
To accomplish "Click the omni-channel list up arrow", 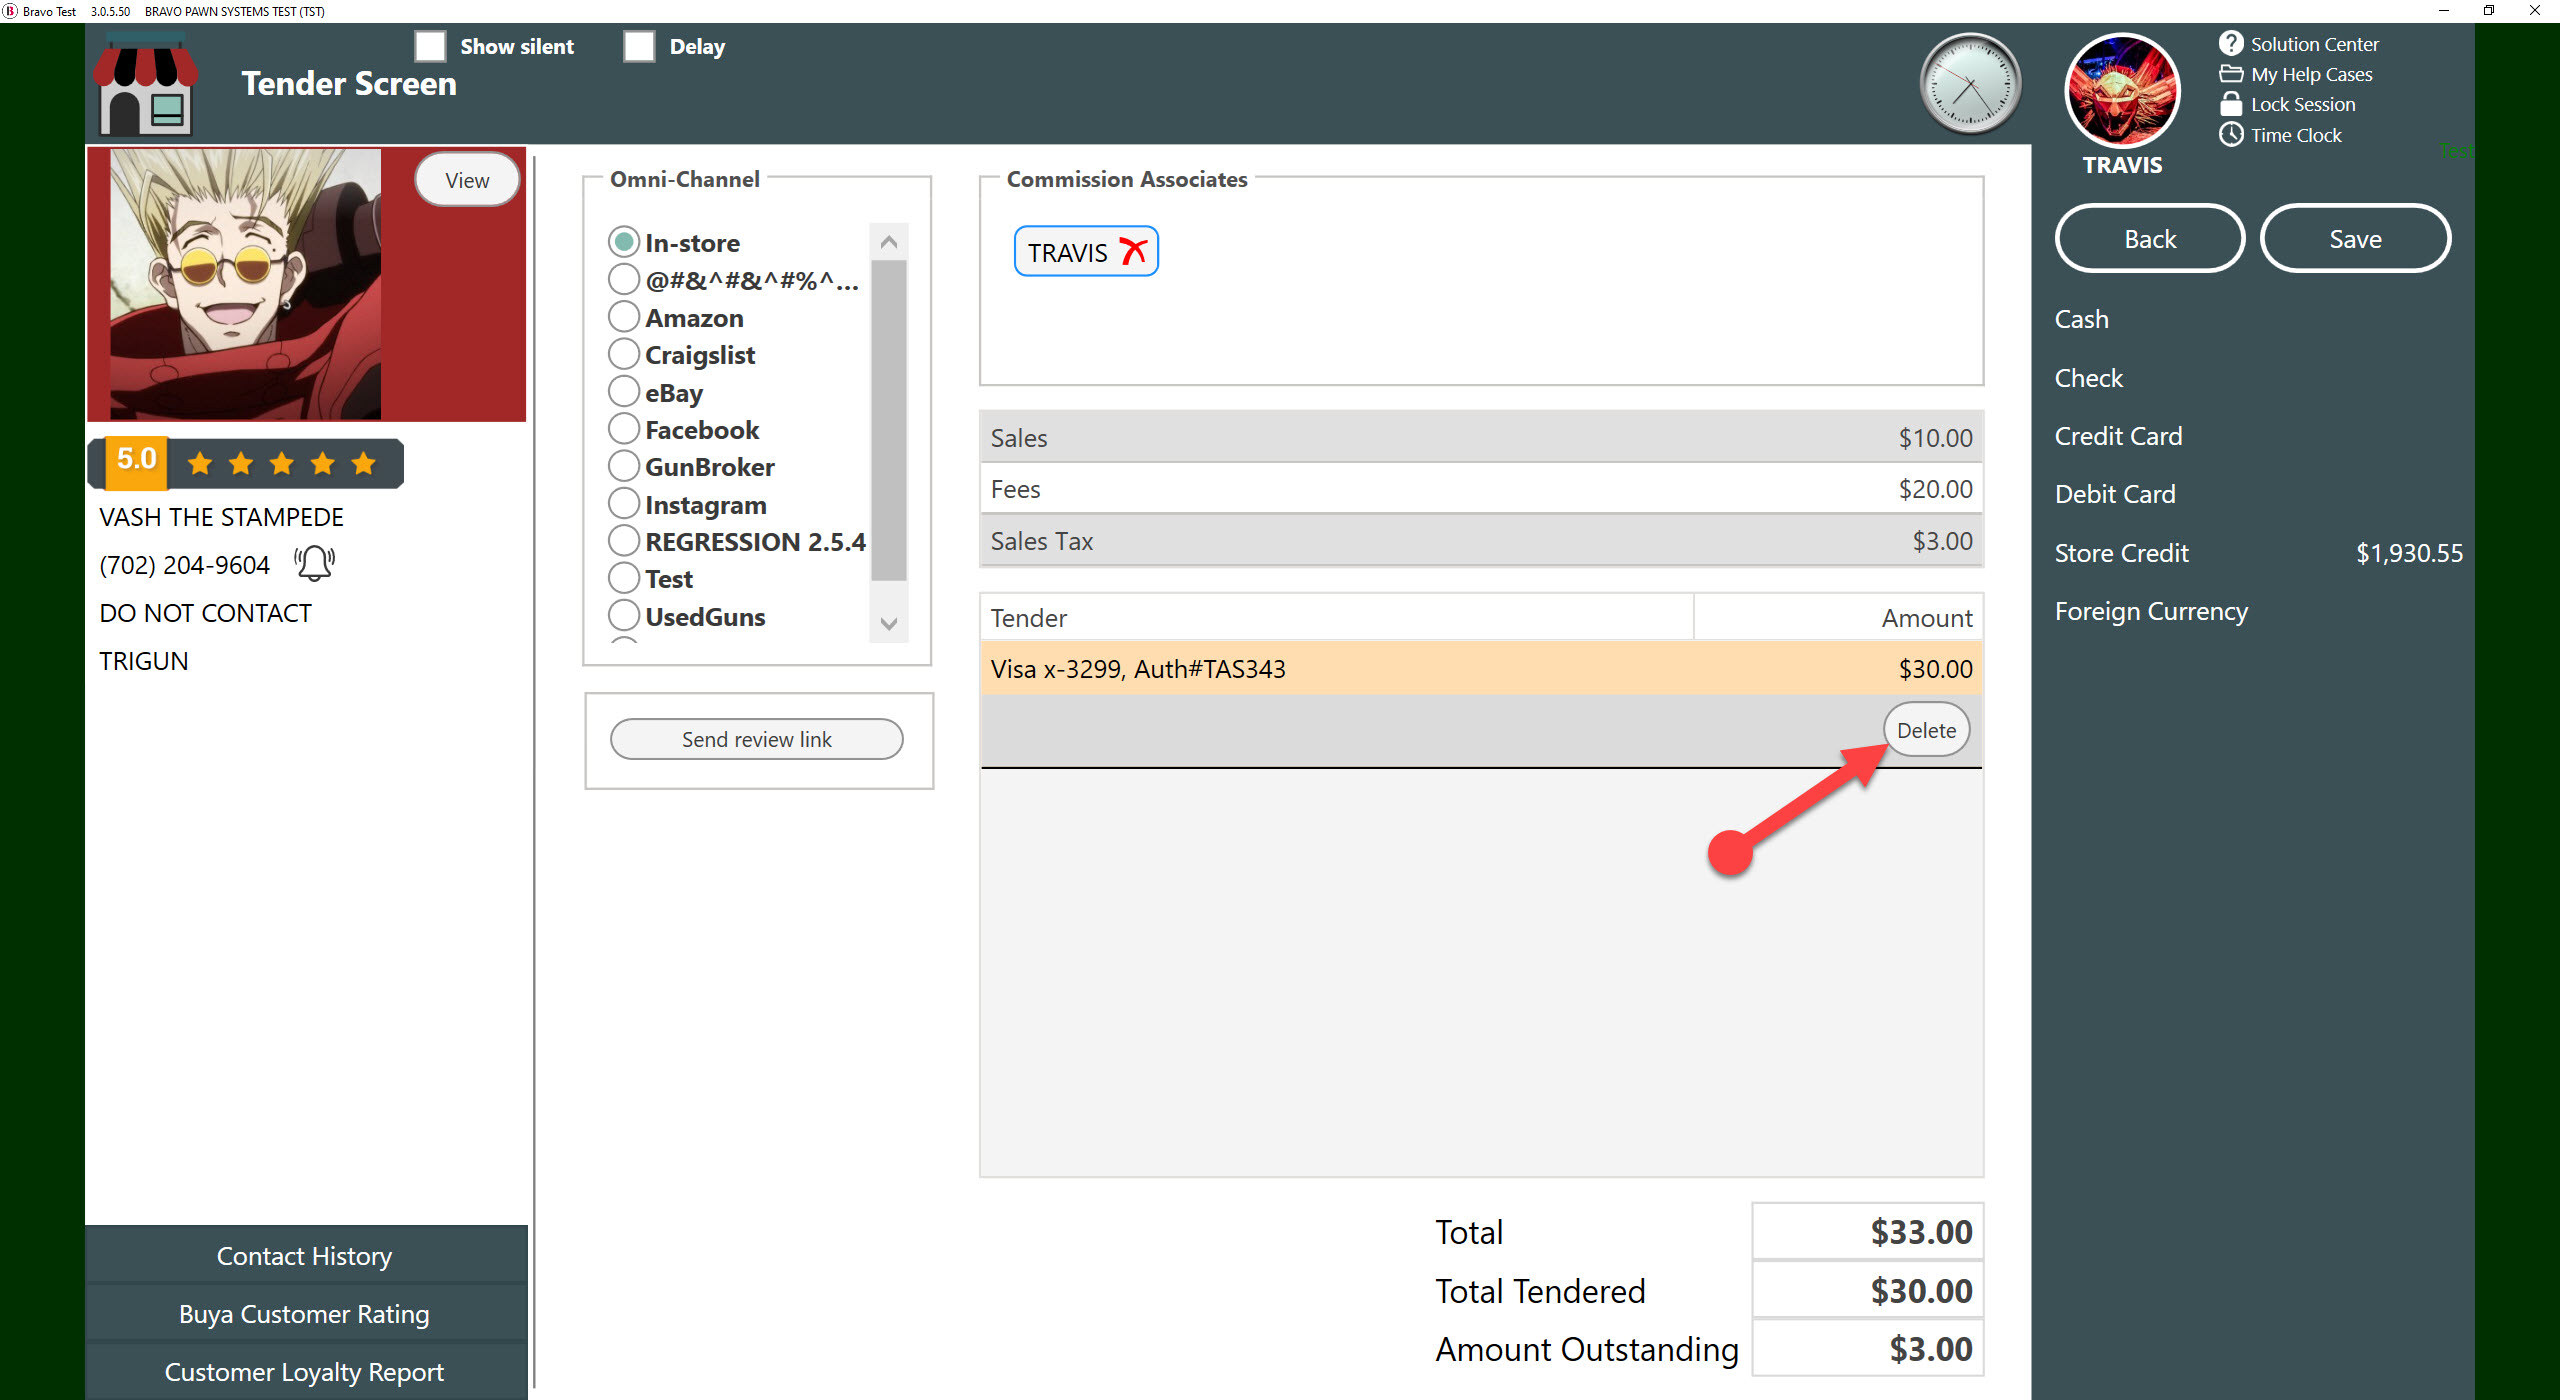I will pyautogui.click(x=888, y=242).
